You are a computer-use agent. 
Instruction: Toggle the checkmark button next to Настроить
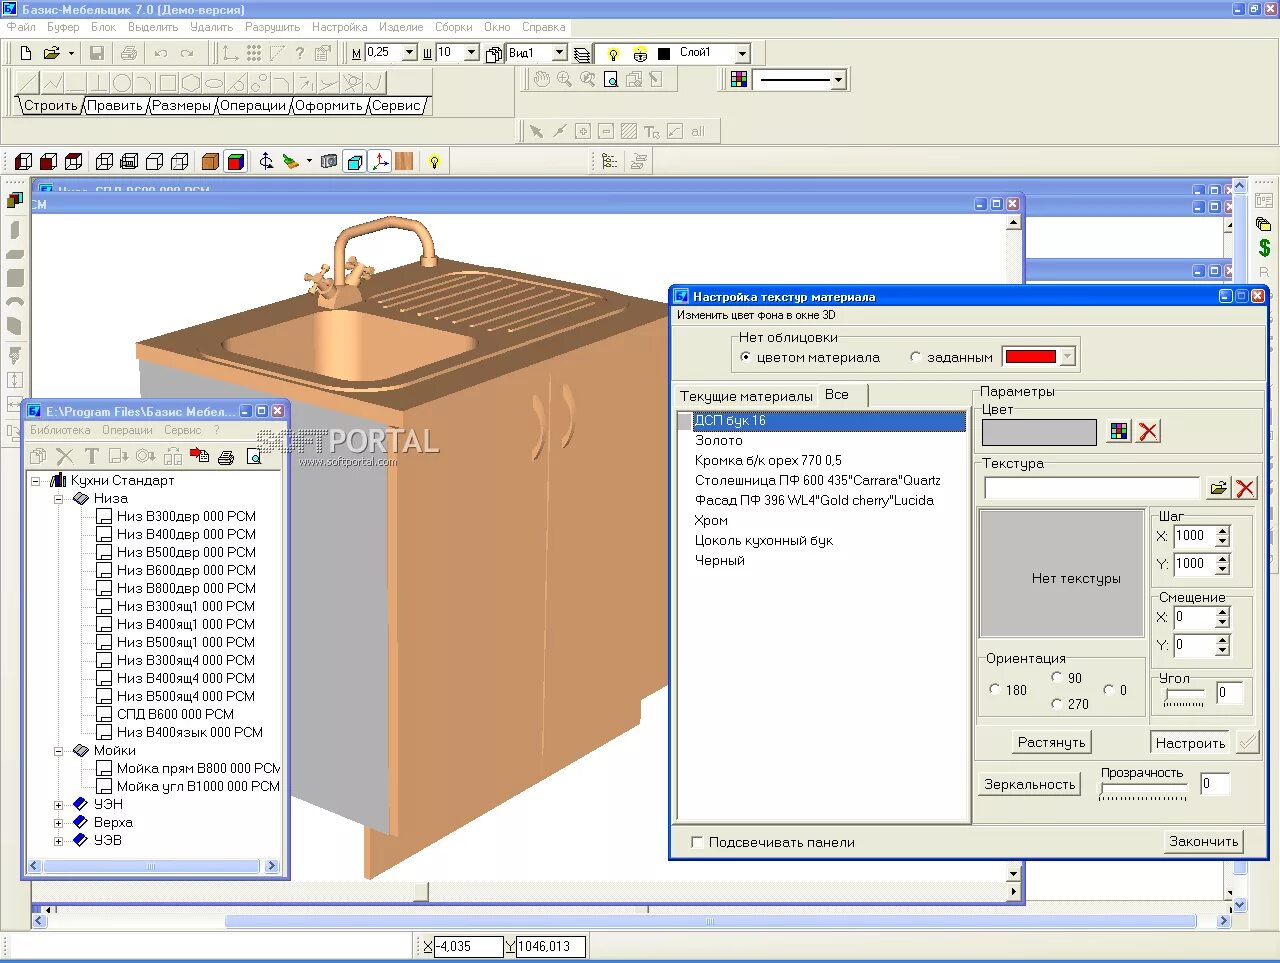click(1247, 742)
